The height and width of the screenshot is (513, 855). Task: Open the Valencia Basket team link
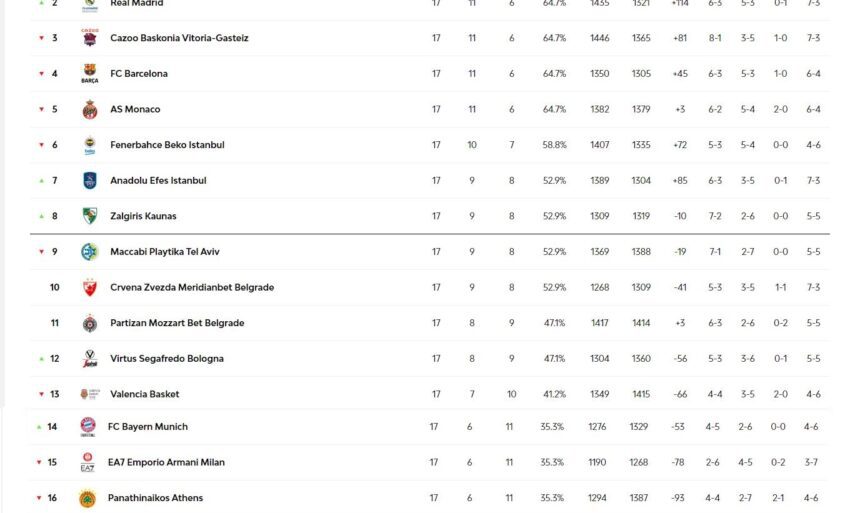click(144, 394)
